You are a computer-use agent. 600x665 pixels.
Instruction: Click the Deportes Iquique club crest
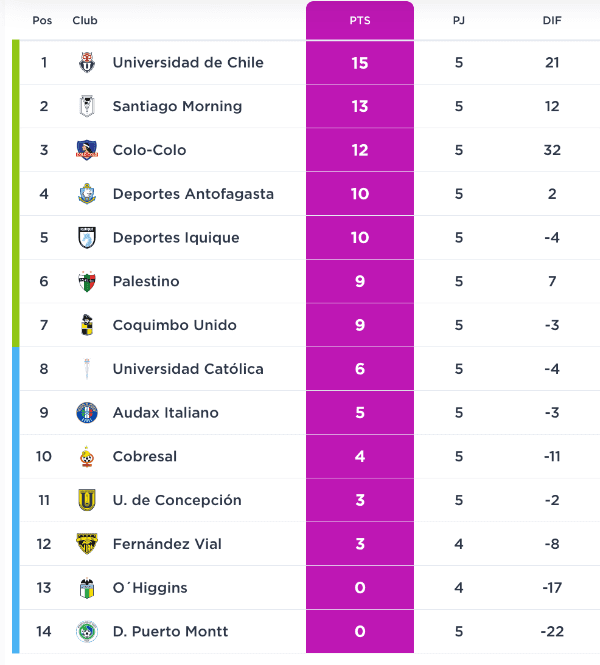point(87,238)
